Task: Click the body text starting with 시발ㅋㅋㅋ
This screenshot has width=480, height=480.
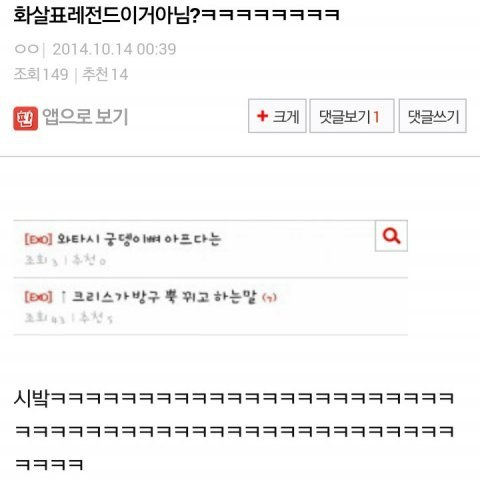Action: pyautogui.click(x=234, y=431)
